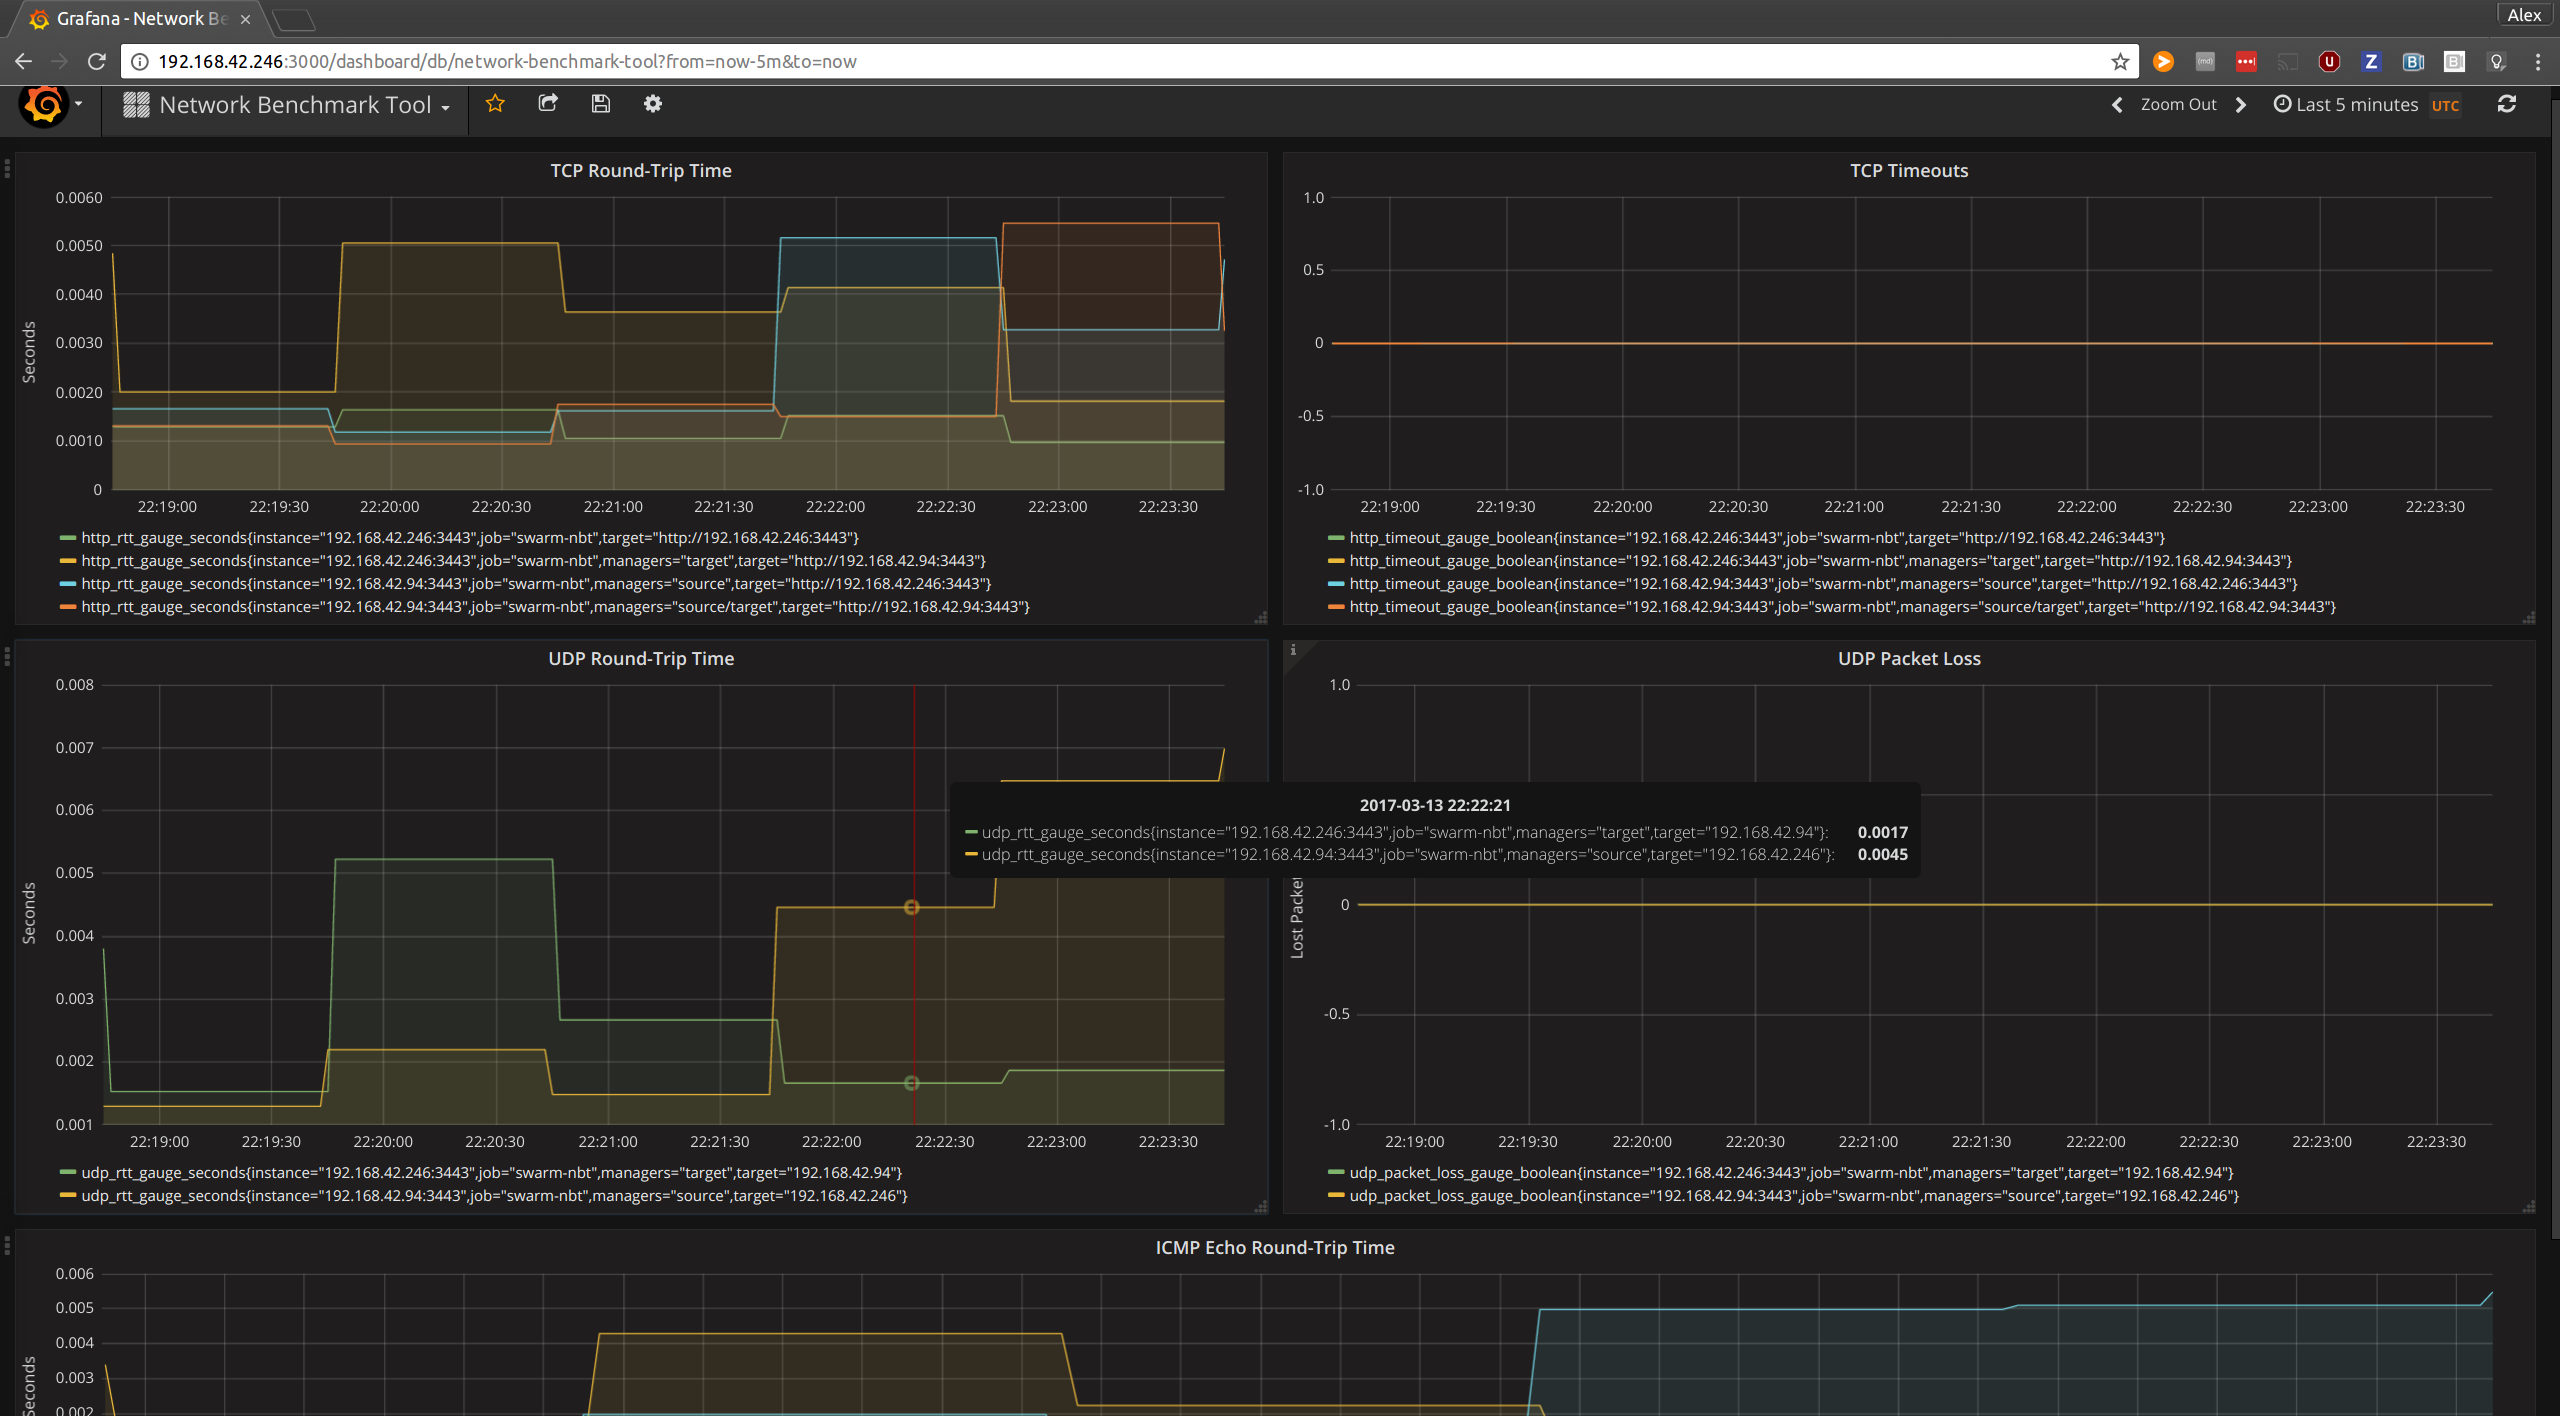
Task: Click the refresh dashboard icon
Action: click(x=2506, y=104)
